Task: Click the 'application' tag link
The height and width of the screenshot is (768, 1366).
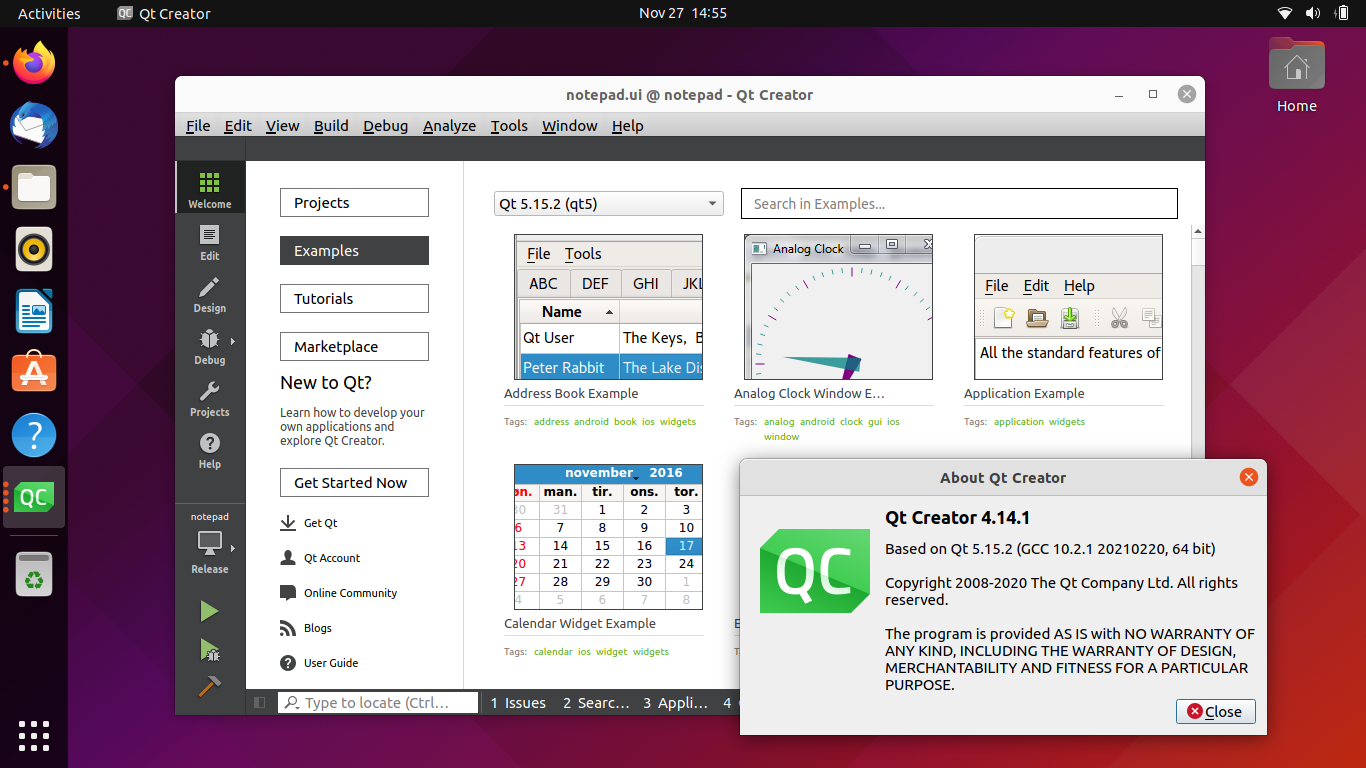Action: (x=1018, y=422)
